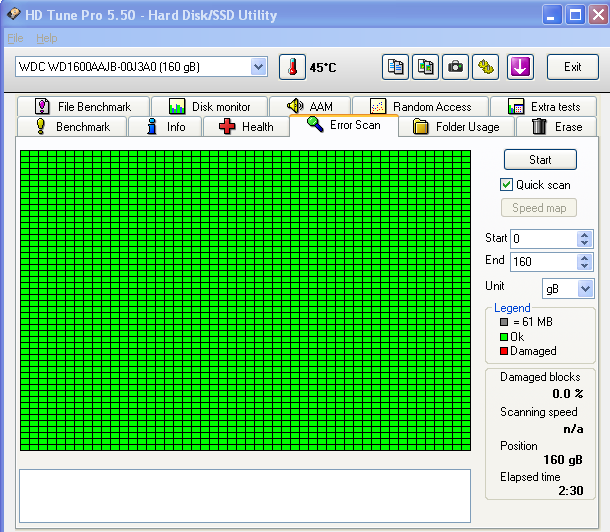This screenshot has height=532, width=610.
Task: Click the gray 61 MB legend swatch
Action: 504,322
